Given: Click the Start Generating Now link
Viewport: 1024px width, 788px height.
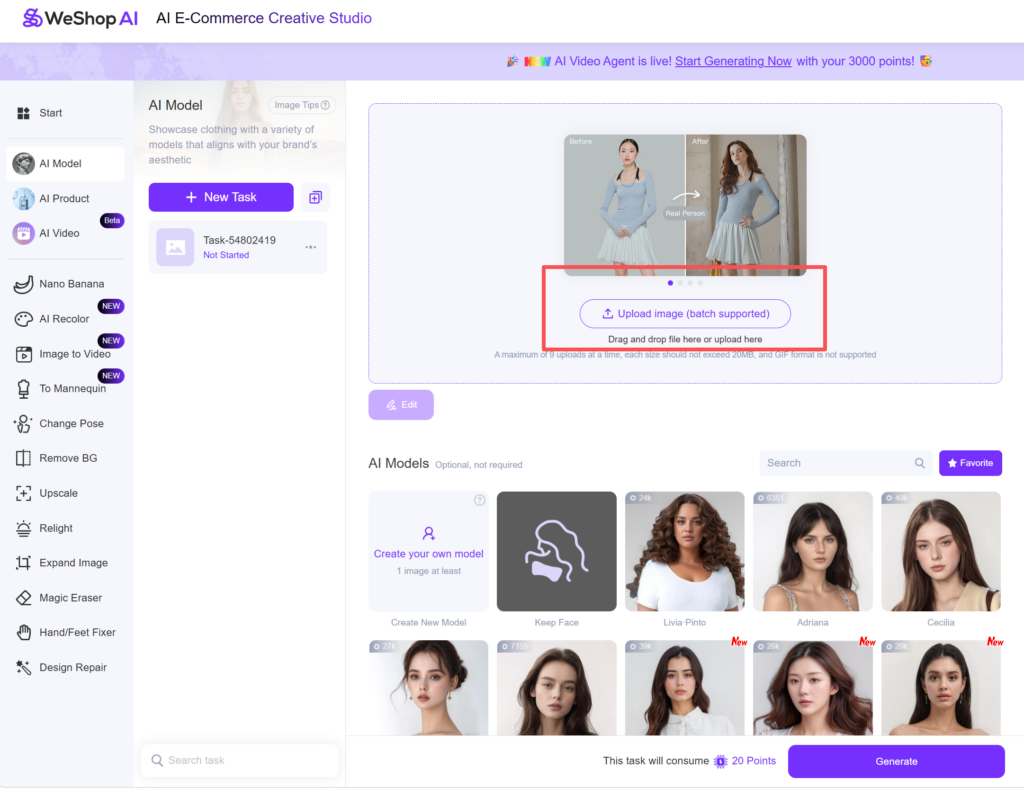Looking at the screenshot, I should tap(733, 61).
